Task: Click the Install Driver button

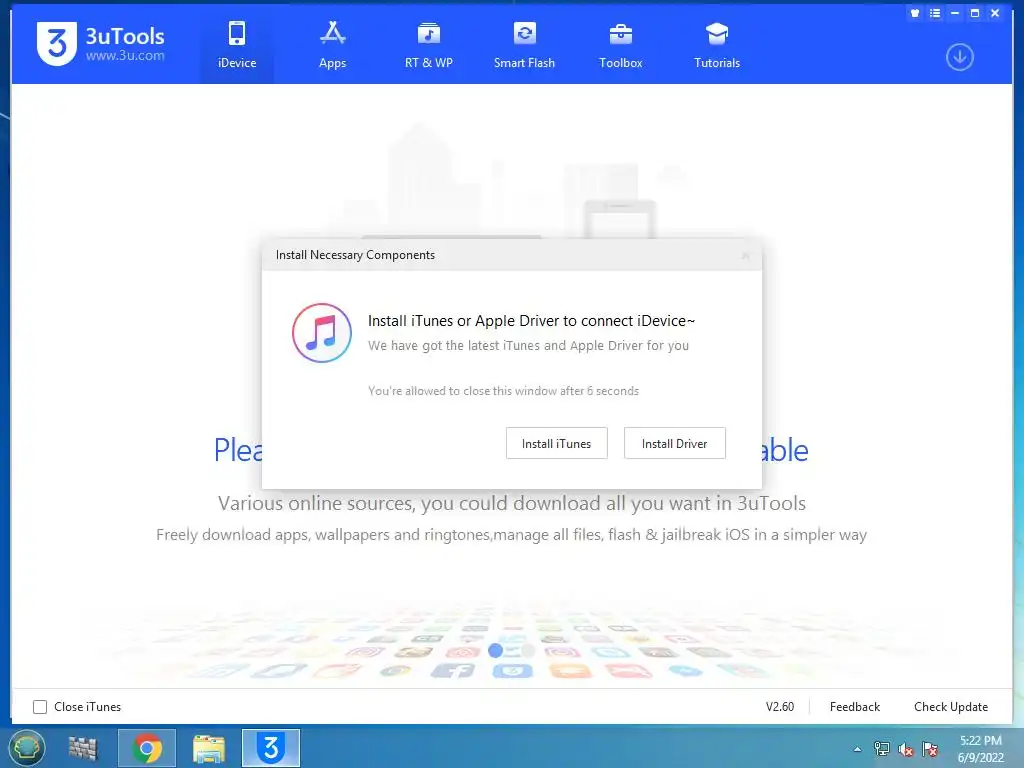Action: coord(675,443)
